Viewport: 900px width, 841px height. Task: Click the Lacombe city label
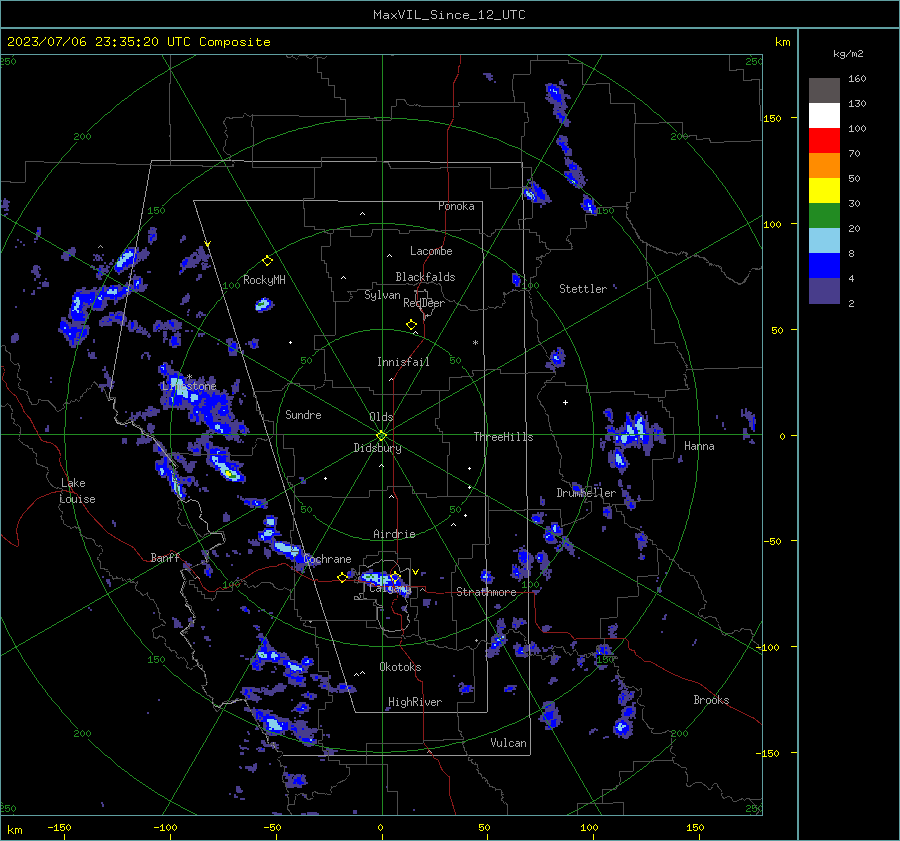(x=431, y=251)
